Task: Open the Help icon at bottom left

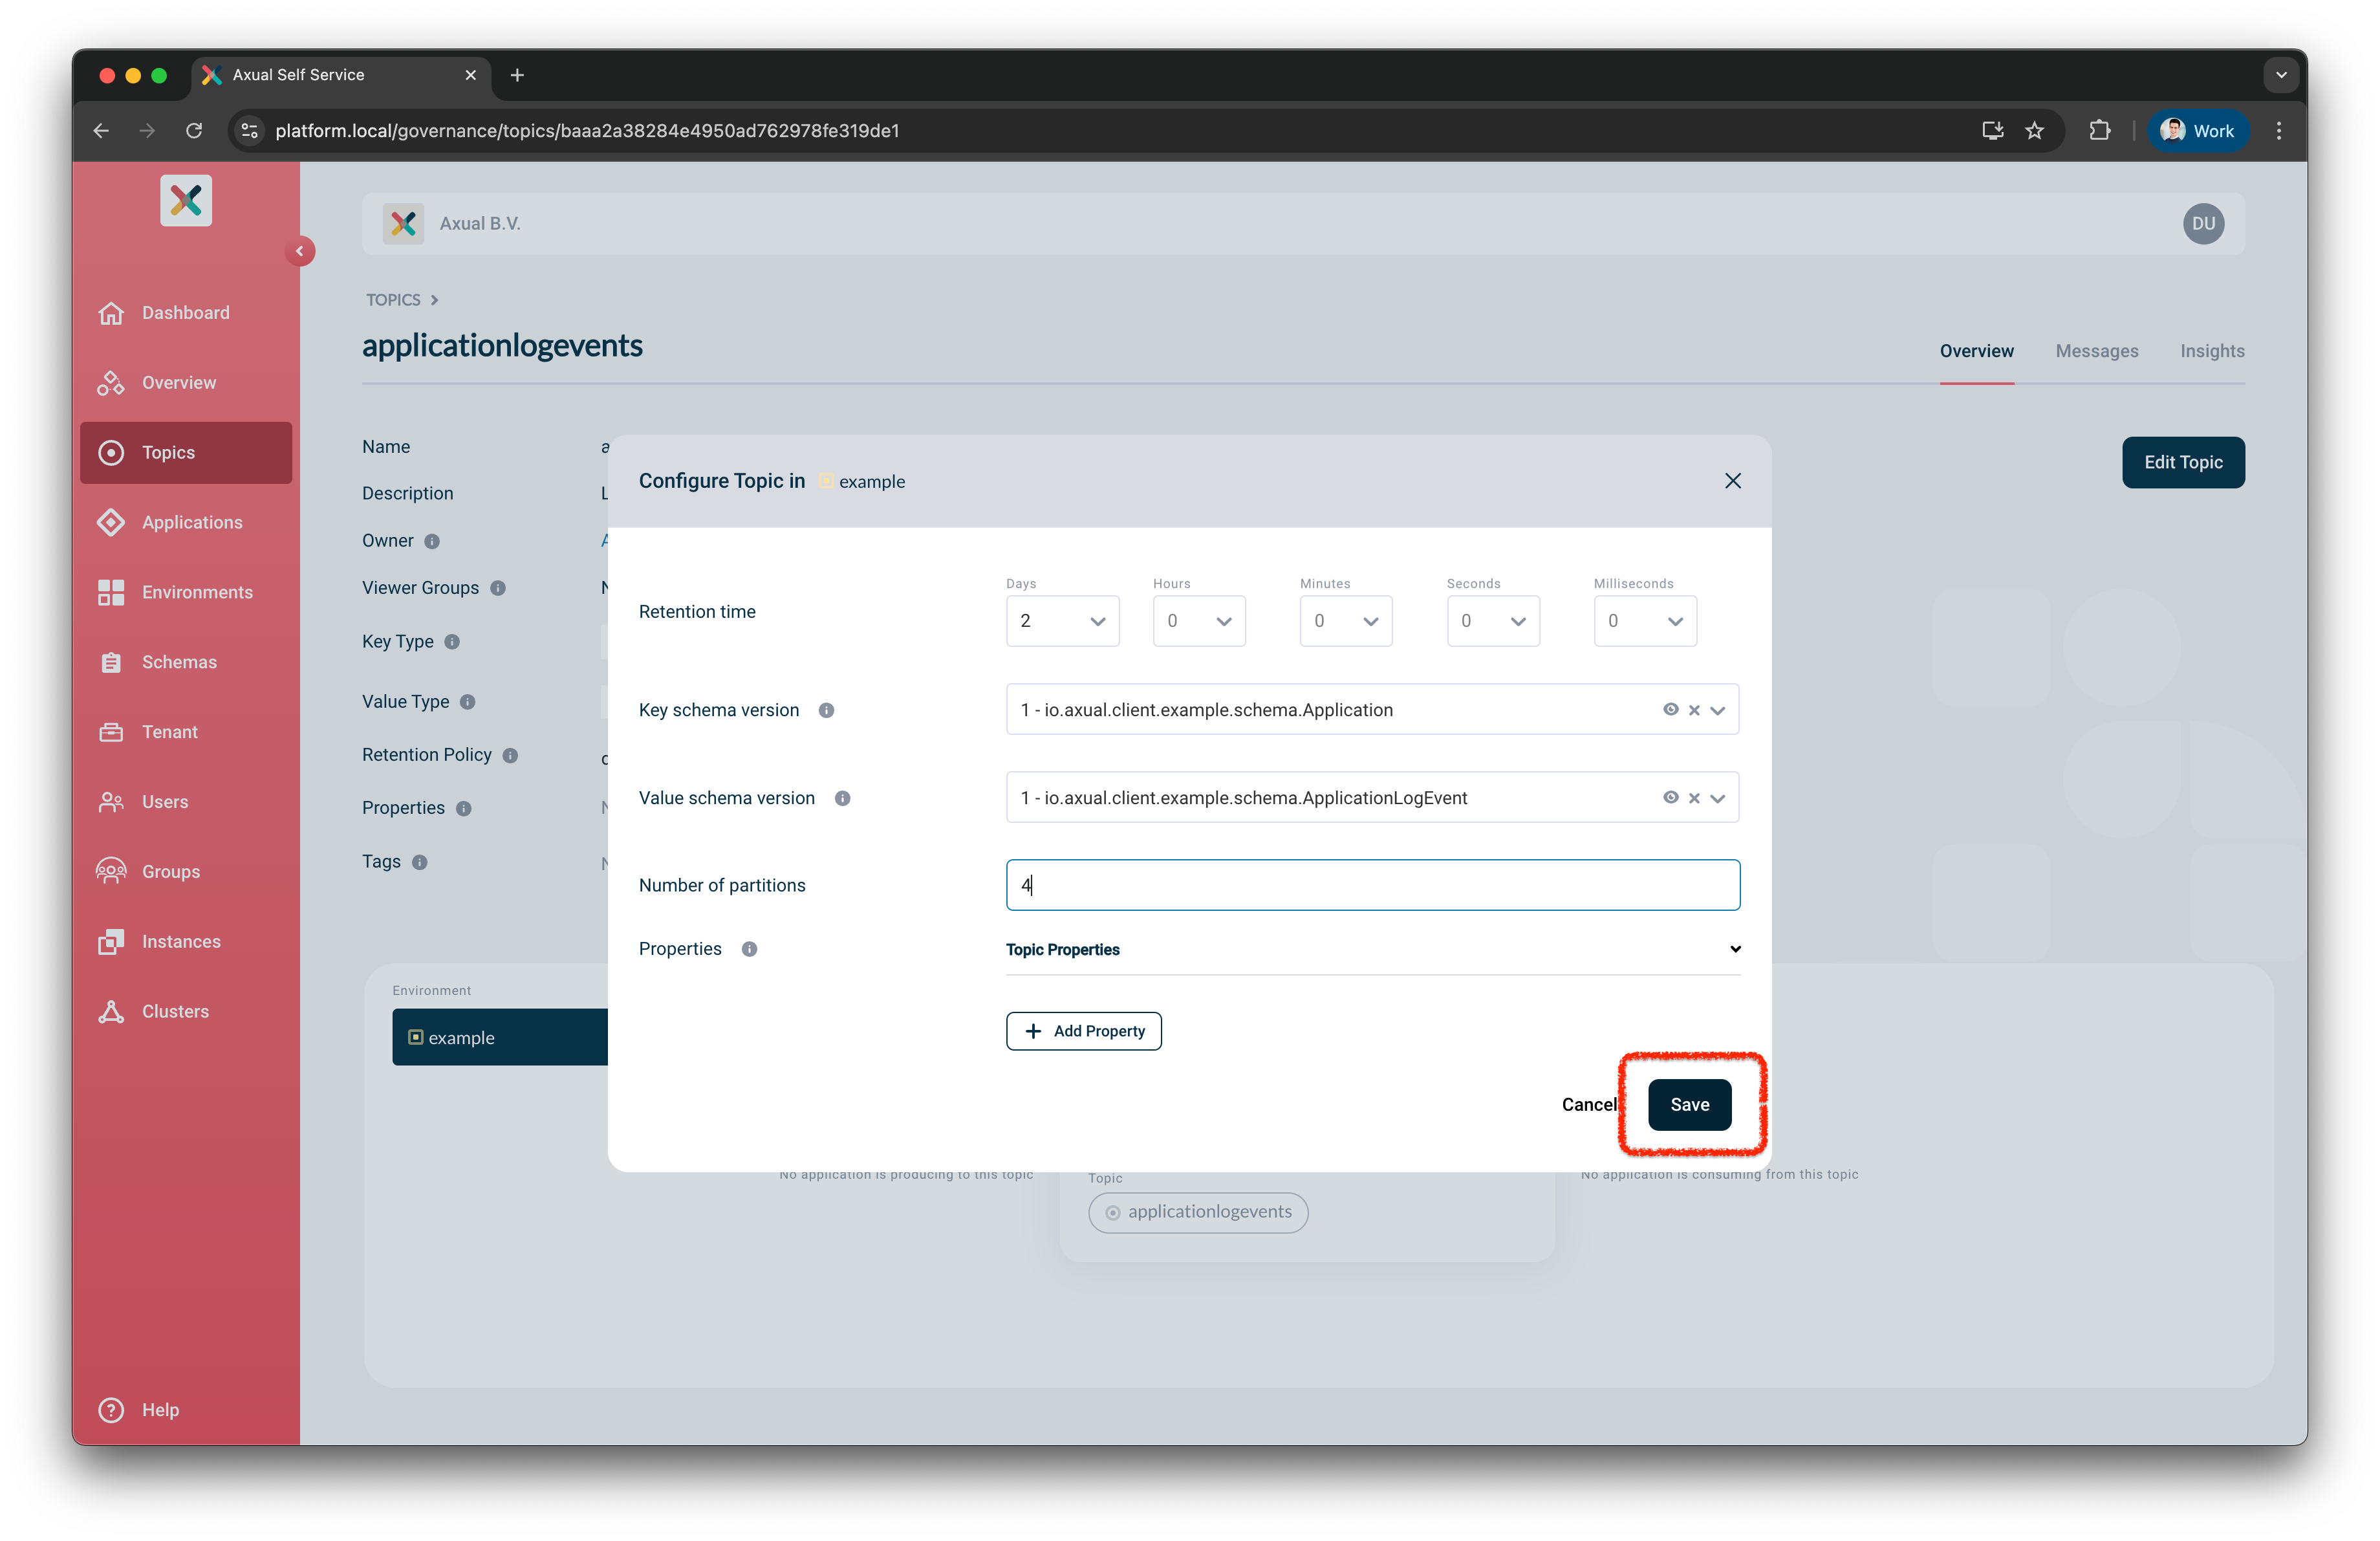Action: [111, 1410]
